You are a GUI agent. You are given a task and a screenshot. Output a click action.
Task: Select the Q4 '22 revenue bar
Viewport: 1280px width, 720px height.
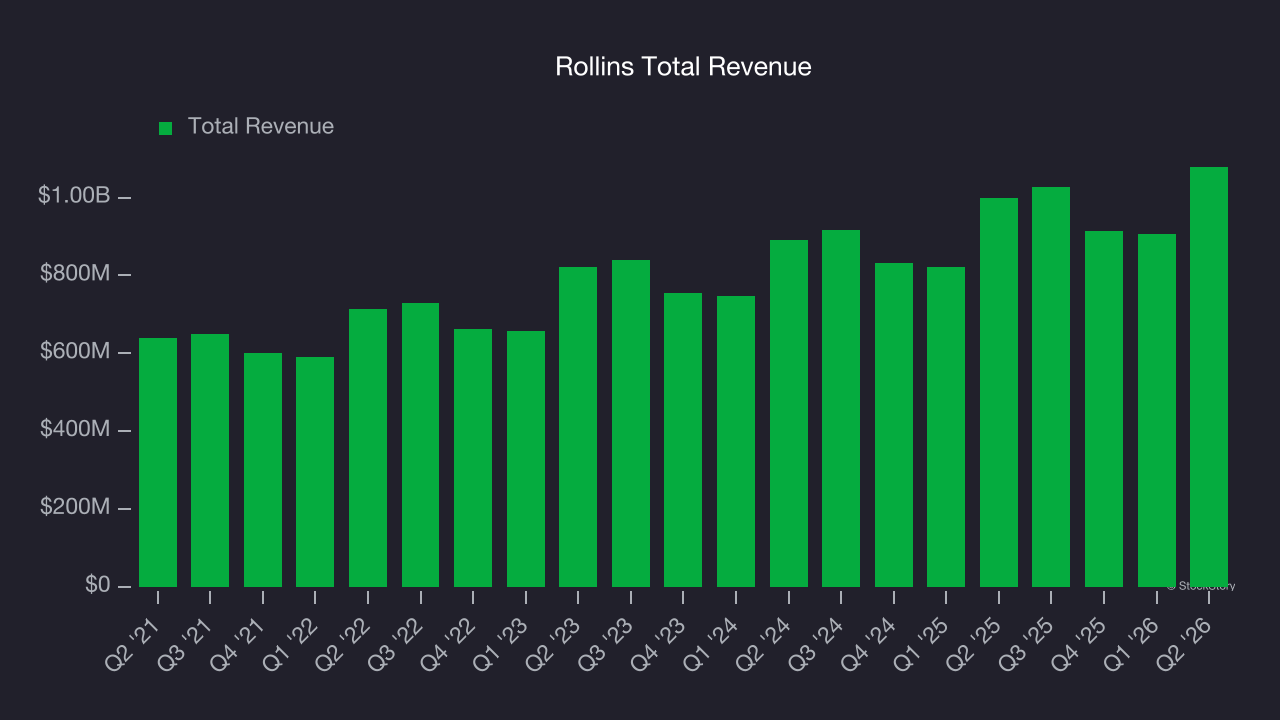pyautogui.click(x=473, y=458)
